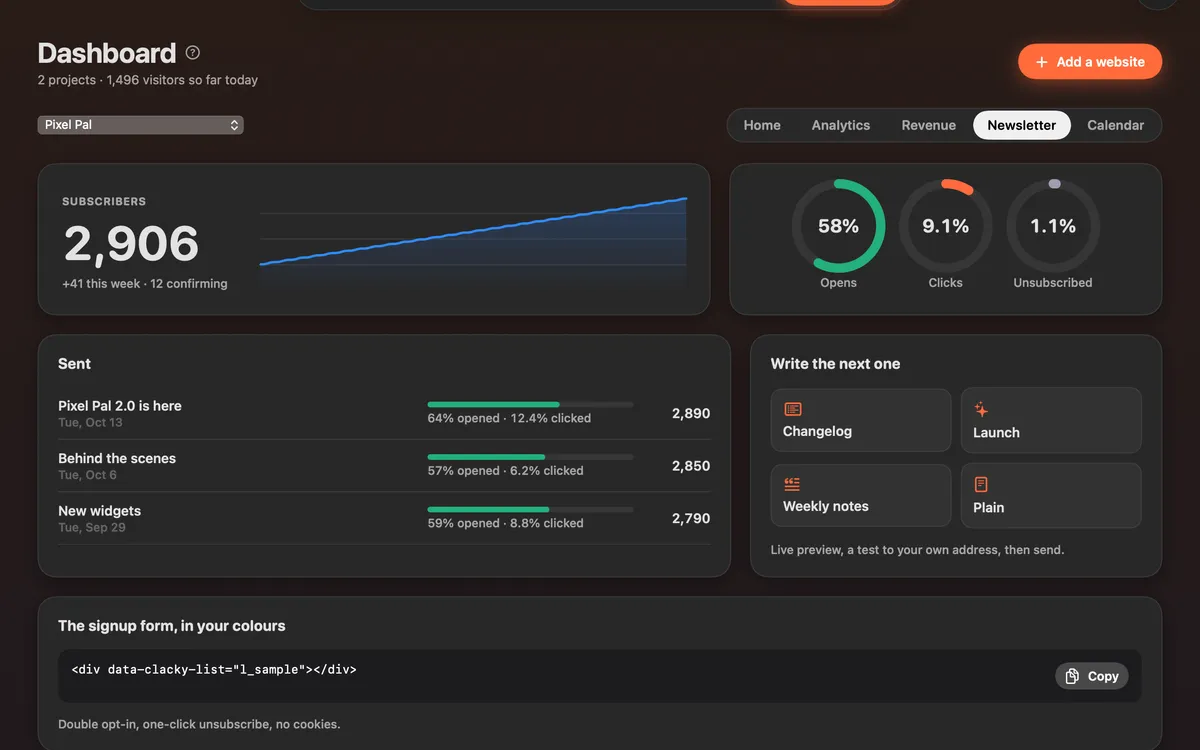Select the Plain newsletter template

1051,495
